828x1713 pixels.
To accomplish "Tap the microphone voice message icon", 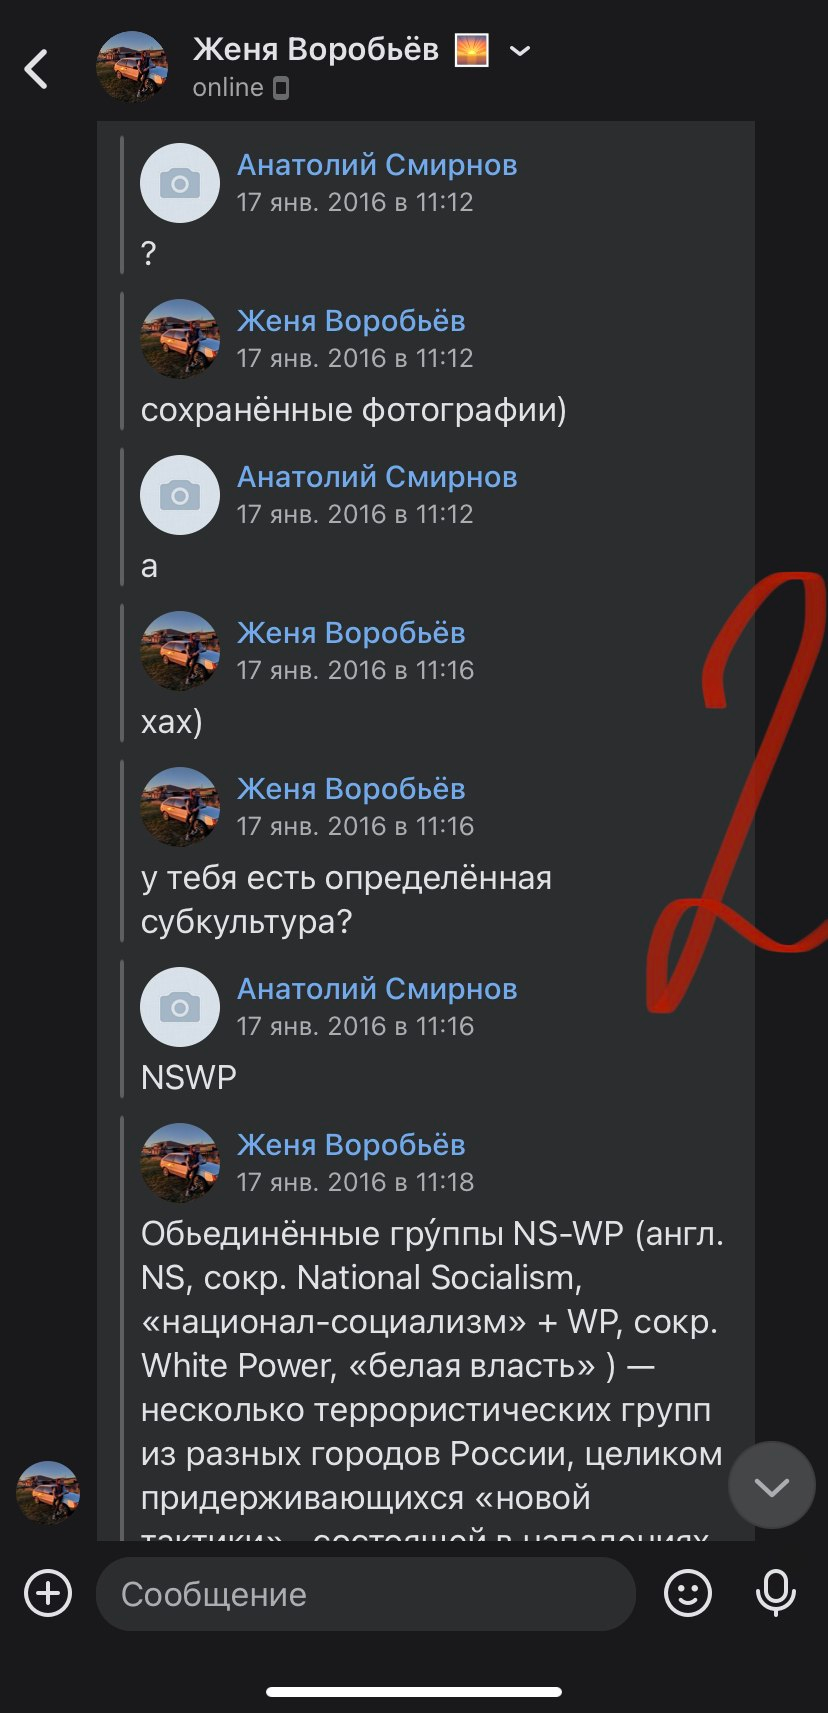I will click(776, 1593).
